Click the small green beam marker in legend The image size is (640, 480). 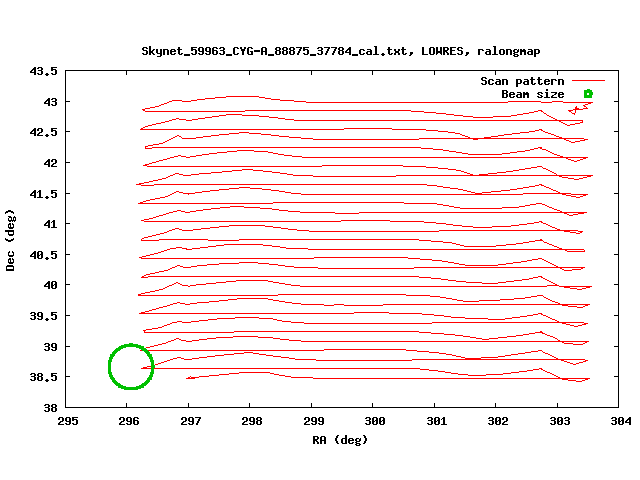click(x=588, y=94)
